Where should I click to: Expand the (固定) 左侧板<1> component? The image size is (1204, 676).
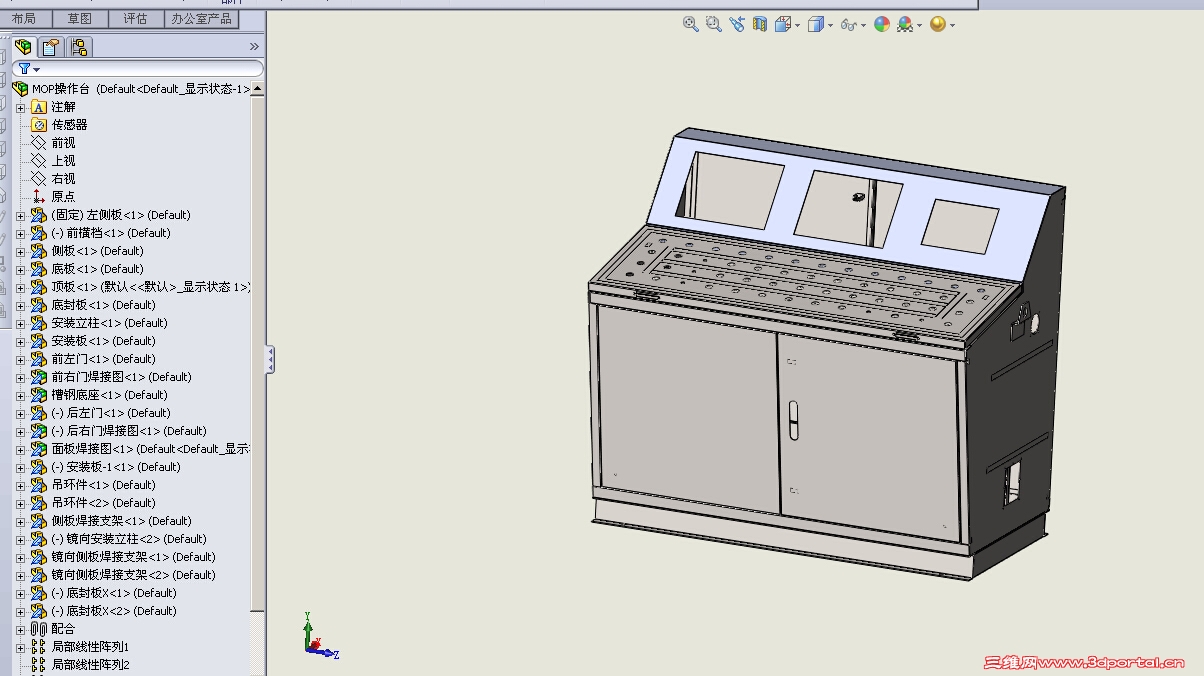click(x=20, y=215)
